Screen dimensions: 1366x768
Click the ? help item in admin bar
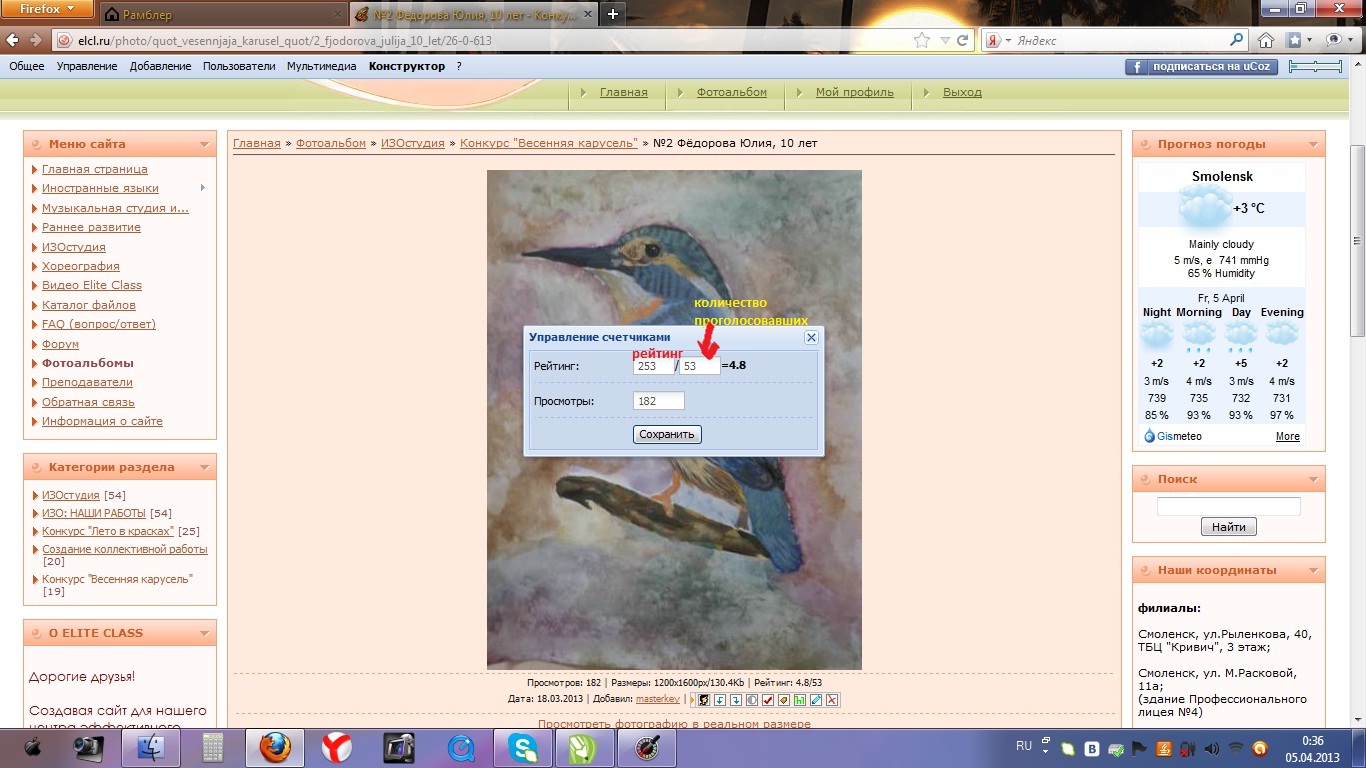(x=459, y=66)
